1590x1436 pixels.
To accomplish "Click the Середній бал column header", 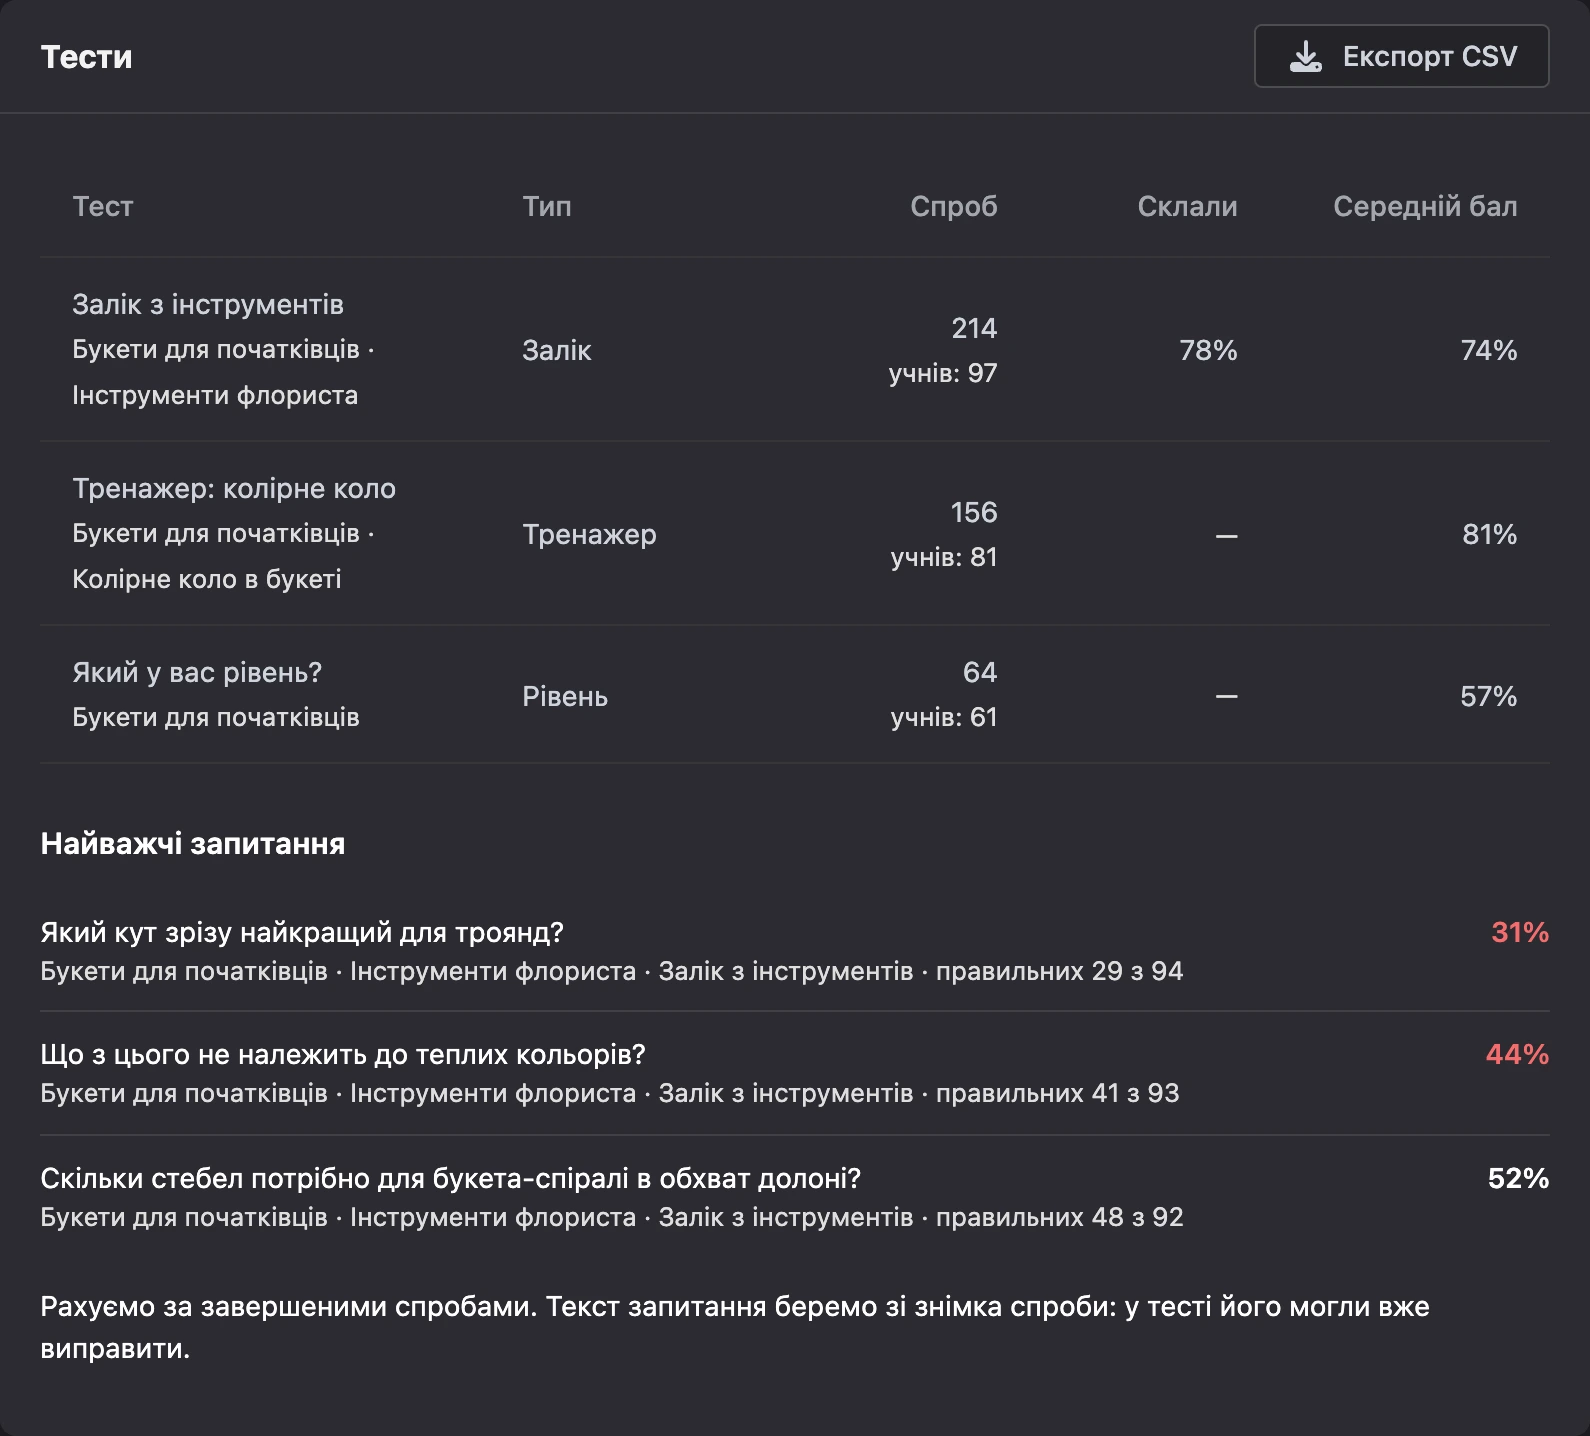I will point(1425,206).
